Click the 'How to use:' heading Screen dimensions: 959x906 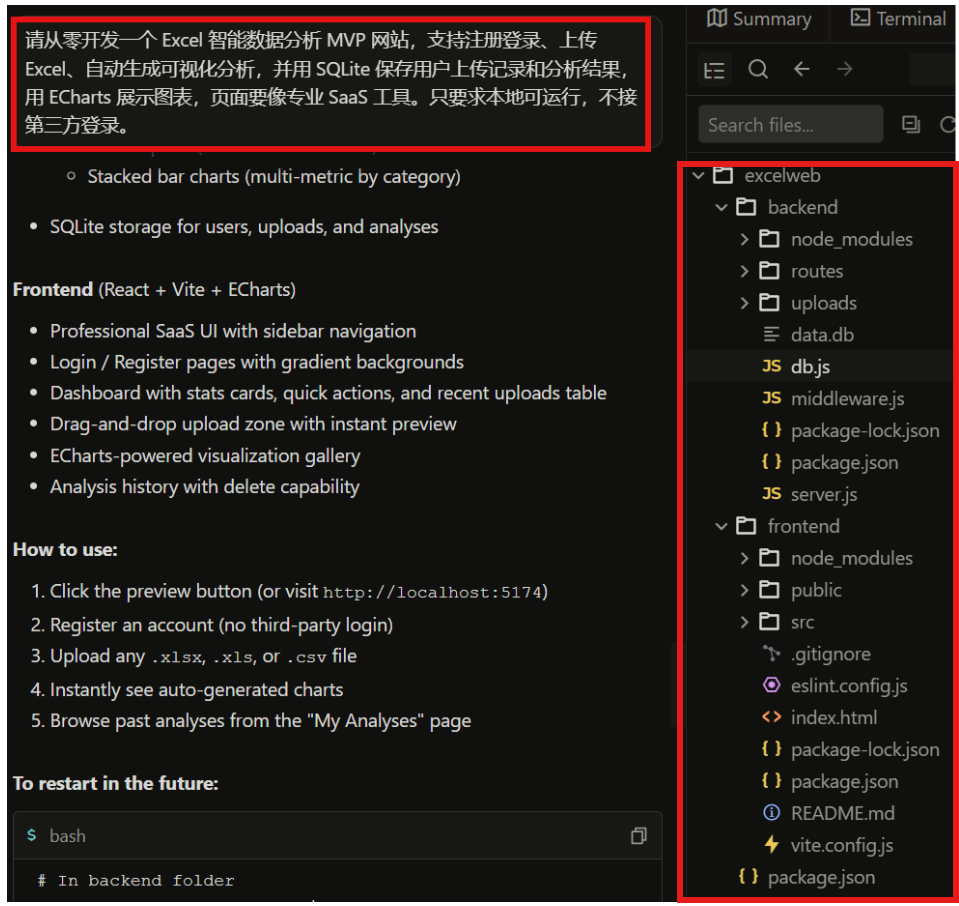tap(65, 550)
